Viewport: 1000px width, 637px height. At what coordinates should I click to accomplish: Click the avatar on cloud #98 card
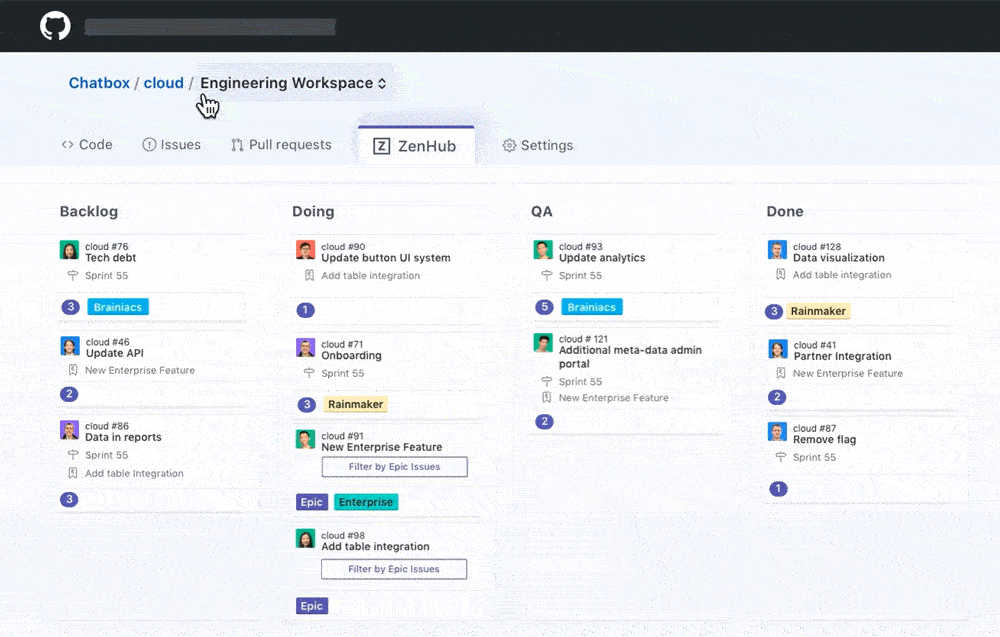(x=305, y=539)
